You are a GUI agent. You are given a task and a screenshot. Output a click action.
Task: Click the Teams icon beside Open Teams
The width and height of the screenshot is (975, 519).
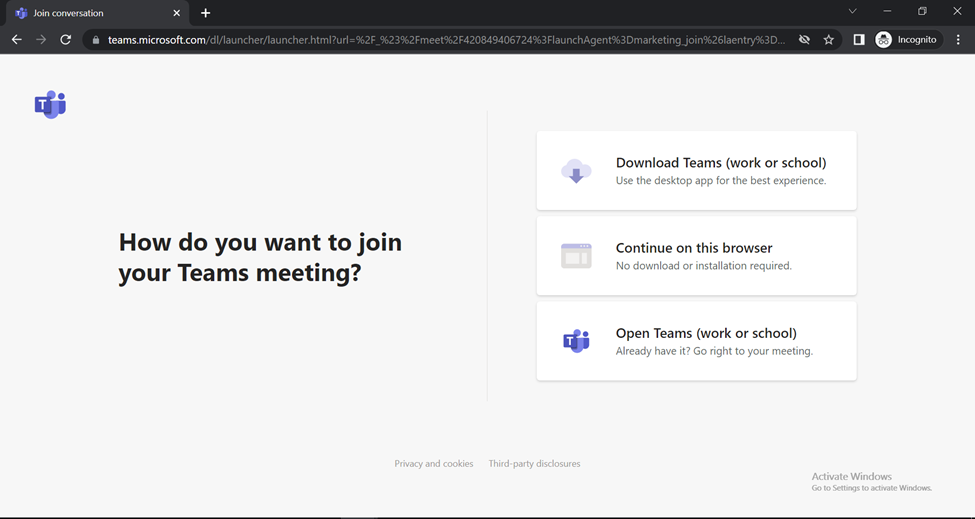(576, 341)
